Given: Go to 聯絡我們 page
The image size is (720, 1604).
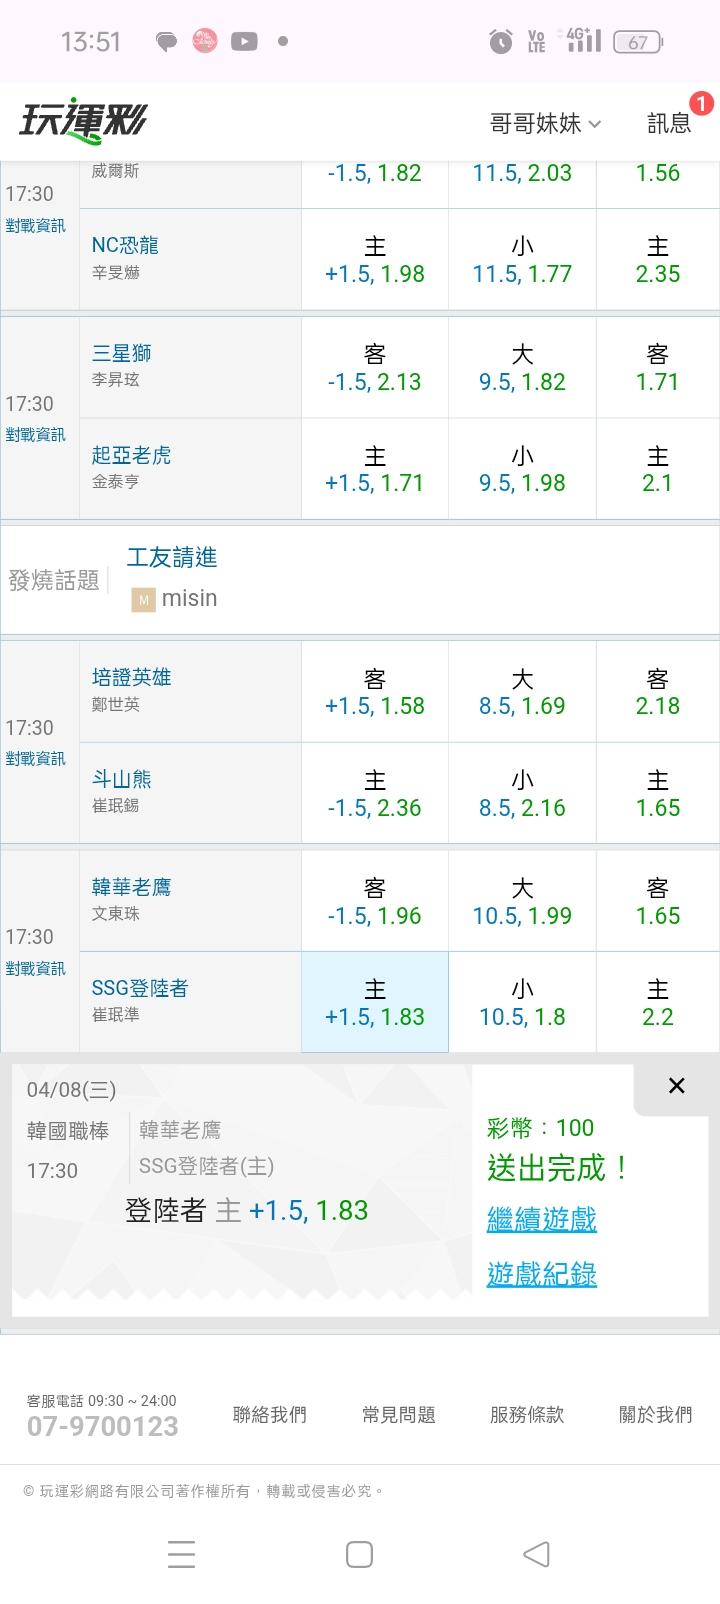Looking at the screenshot, I should (x=269, y=1414).
